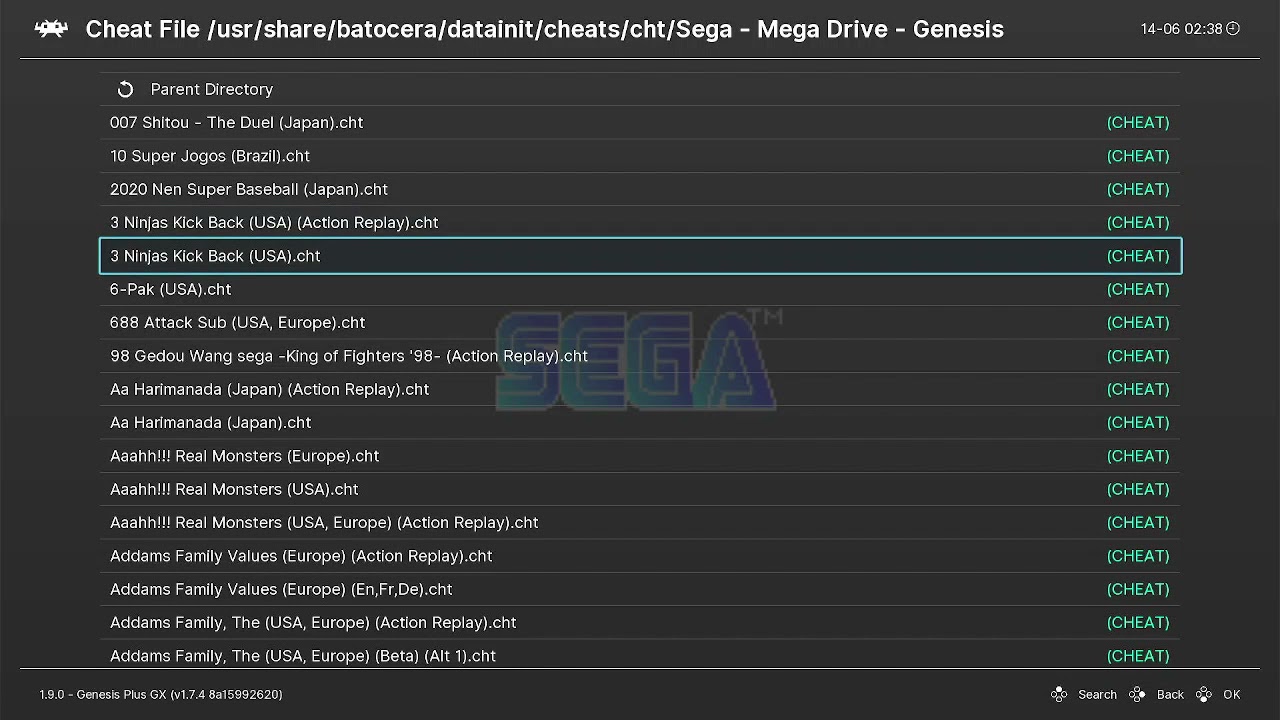The image size is (1280, 720).
Task: Click (CHEAT) tag on Aa Harimanada (Japan).cht row
Action: point(1138,422)
